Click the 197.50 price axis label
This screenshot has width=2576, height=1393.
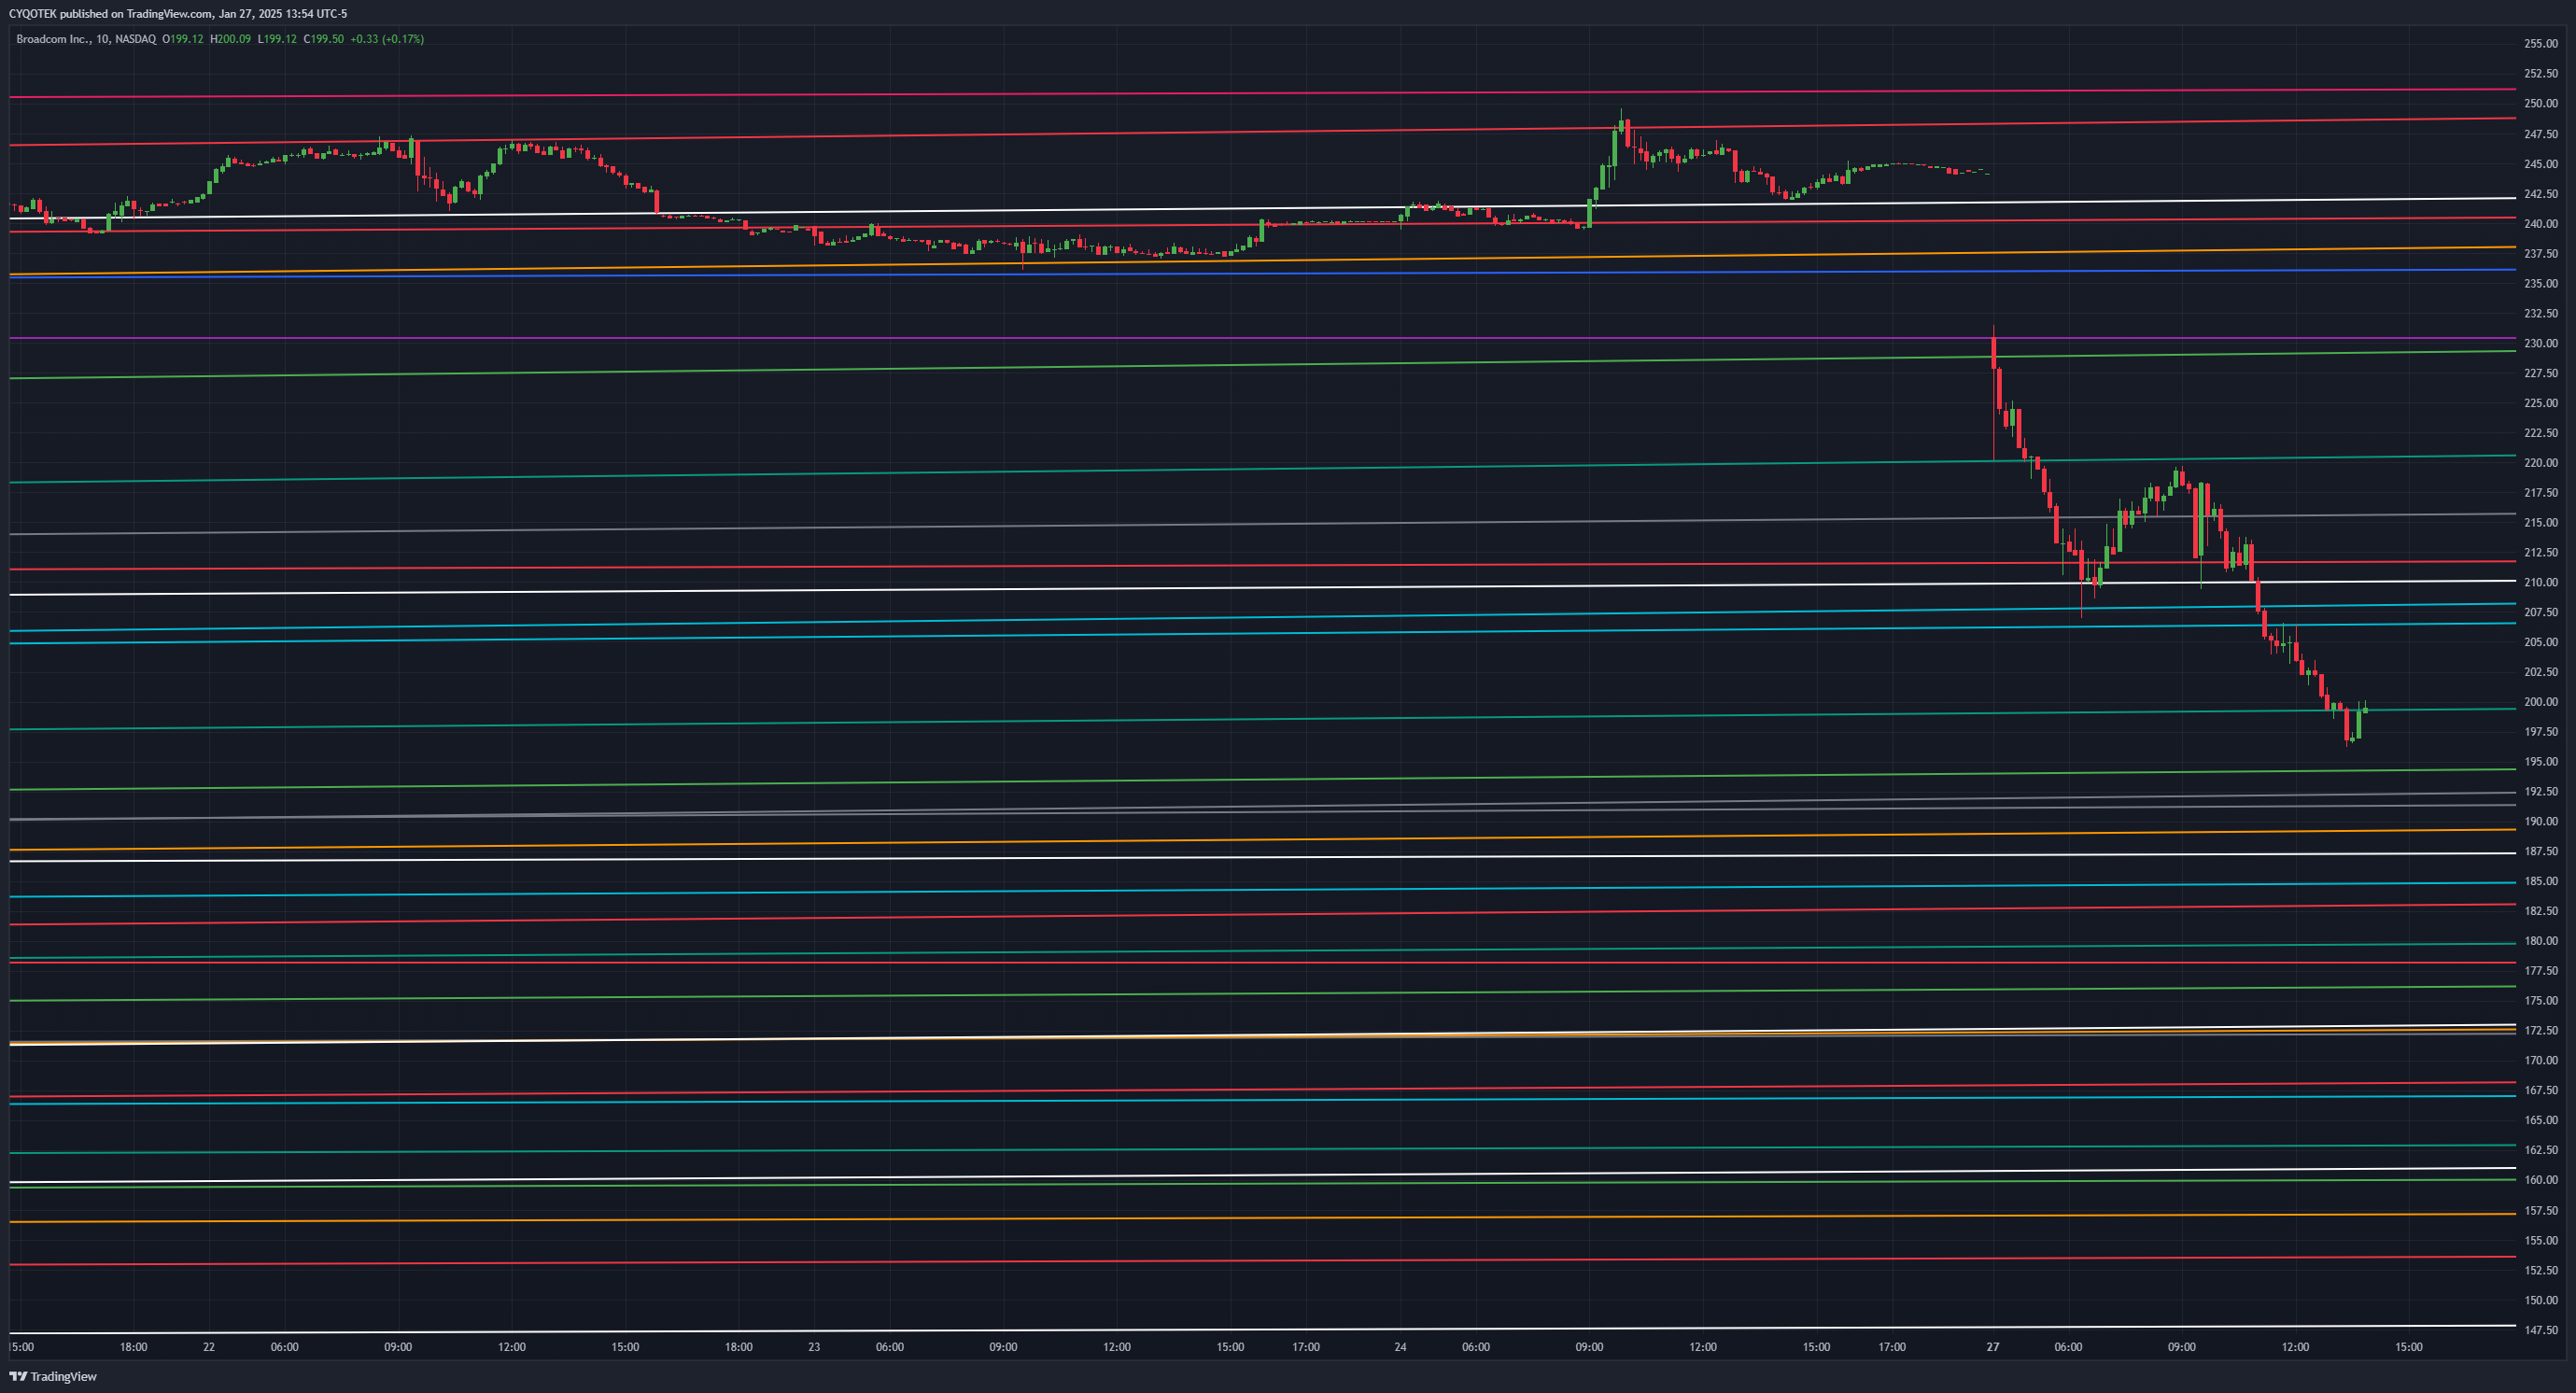point(2541,732)
